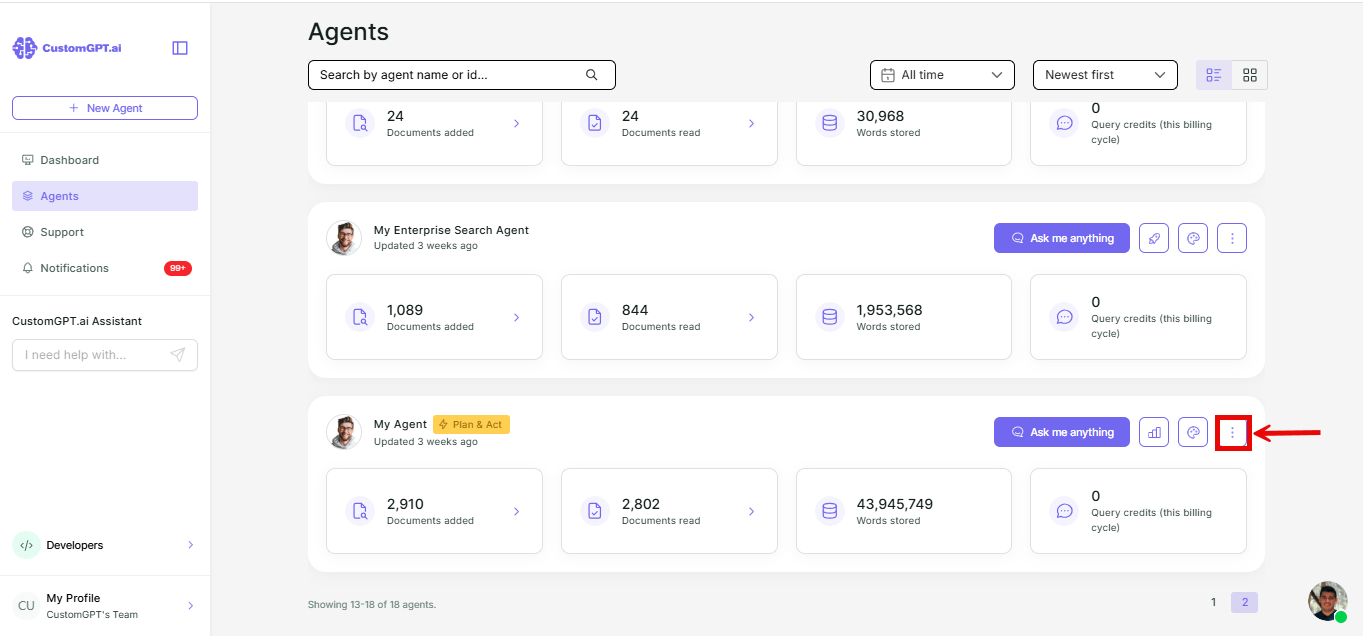This screenshot has height=636, width=1363.
Task: Open the palette icon for My Agent
Action: pyautogui.click(x=1193, y=432)
